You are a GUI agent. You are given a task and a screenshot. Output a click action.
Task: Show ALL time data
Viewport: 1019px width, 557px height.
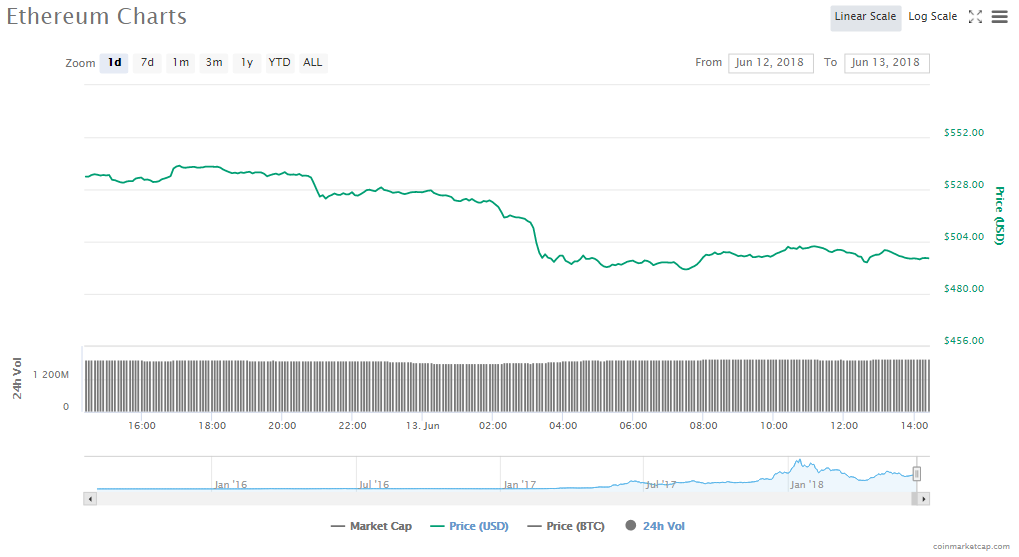(313, 63)
